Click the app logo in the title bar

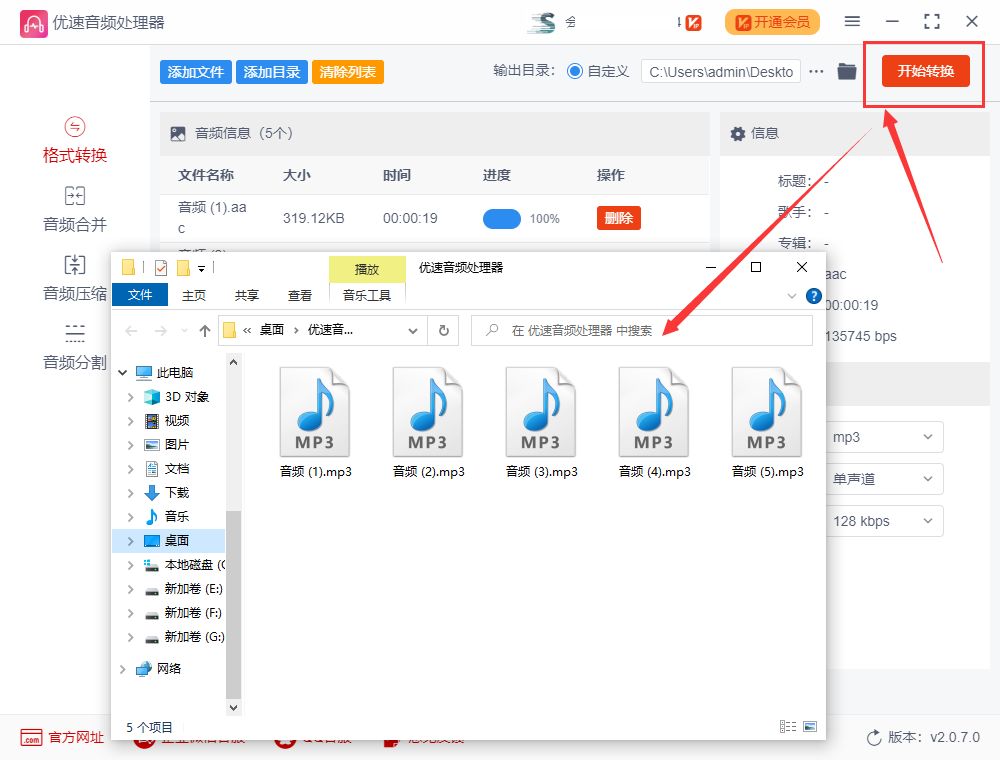click(x=33, y=21)
